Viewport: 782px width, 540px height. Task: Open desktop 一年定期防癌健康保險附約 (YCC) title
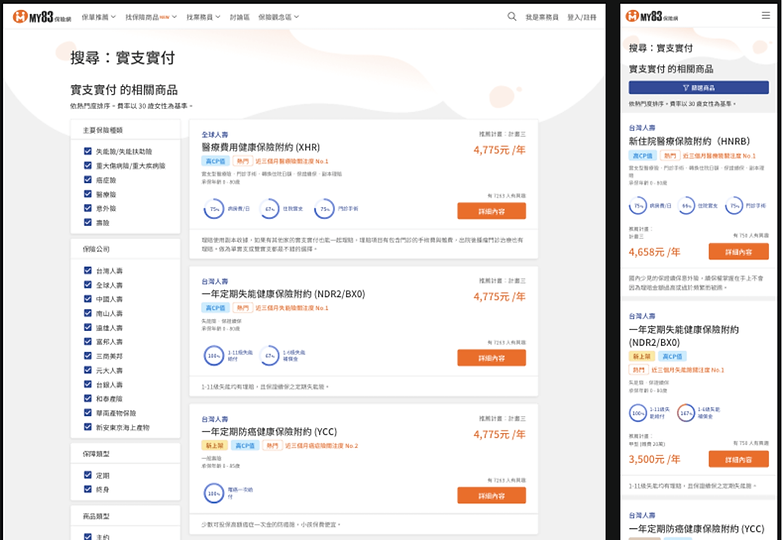point(269,432)
